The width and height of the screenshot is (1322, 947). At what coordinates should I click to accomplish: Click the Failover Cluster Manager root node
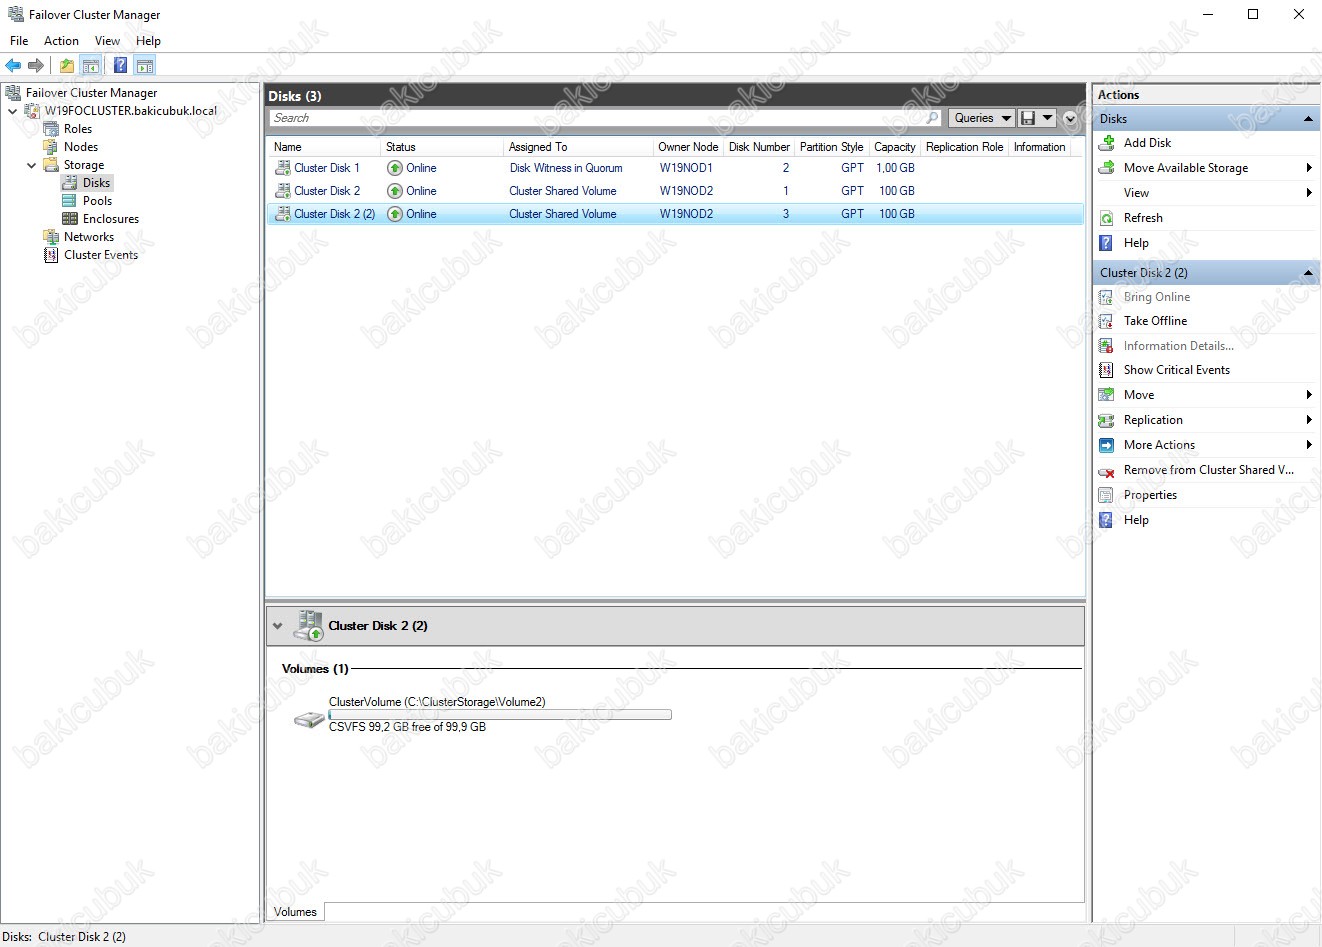click(x=91, y=93)
